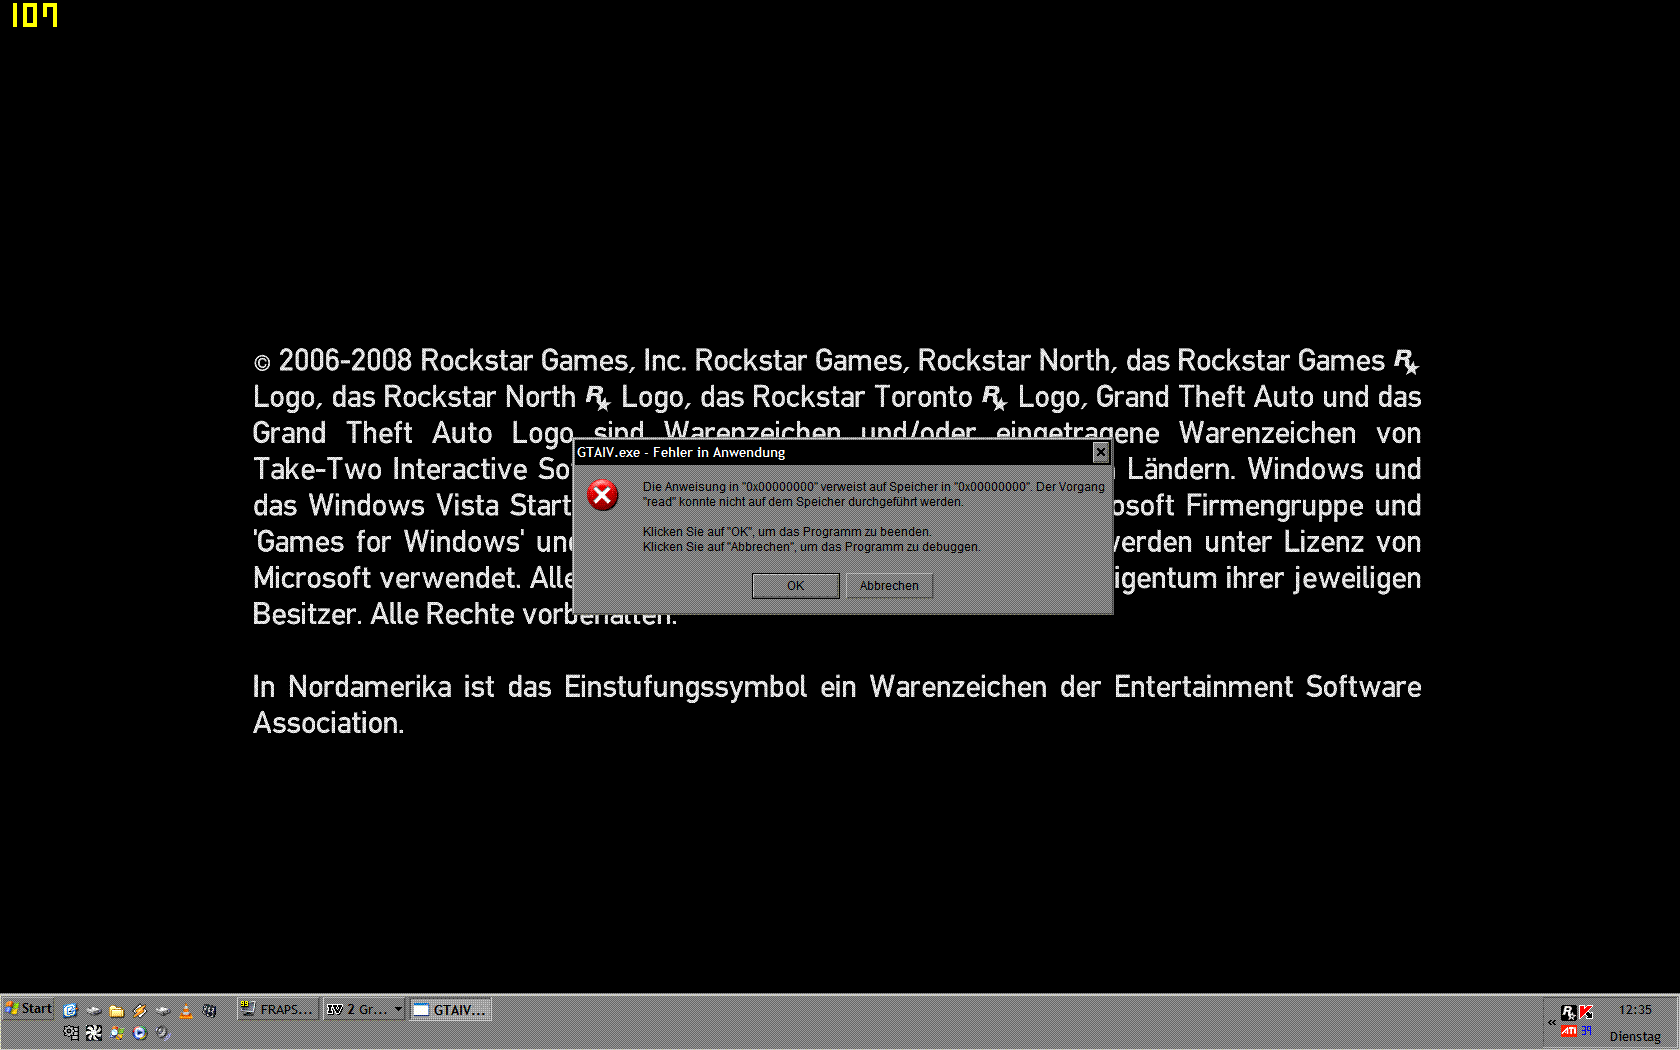Launch Winamp from the lightning bolt icon
1680x1050 pixels.
click(x=139, y=1010)
